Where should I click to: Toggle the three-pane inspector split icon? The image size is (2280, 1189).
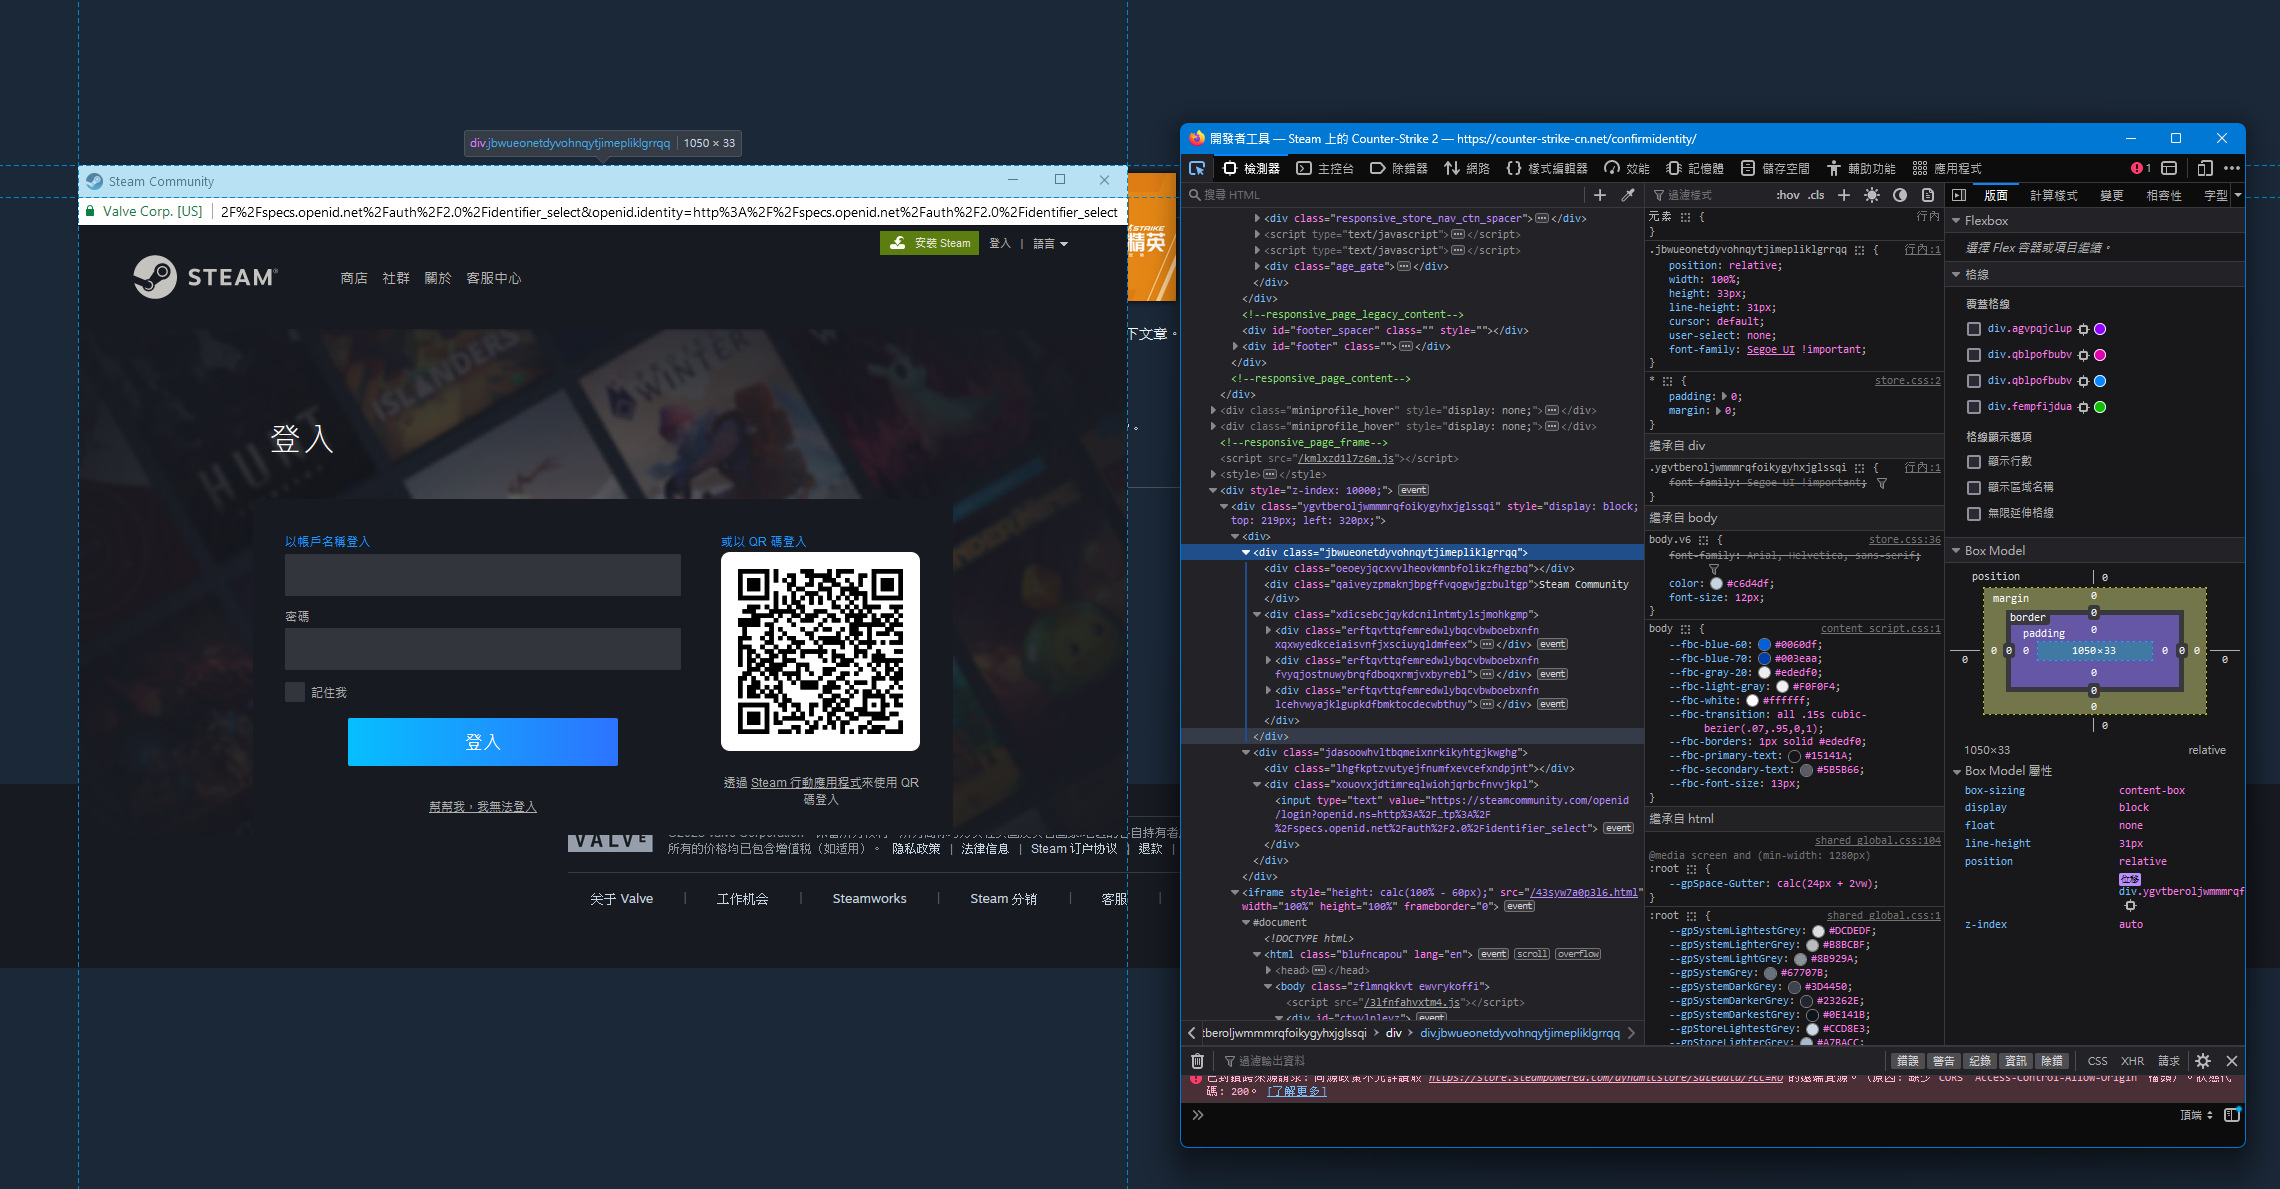pyautogui.click(x=1959, y=195)
